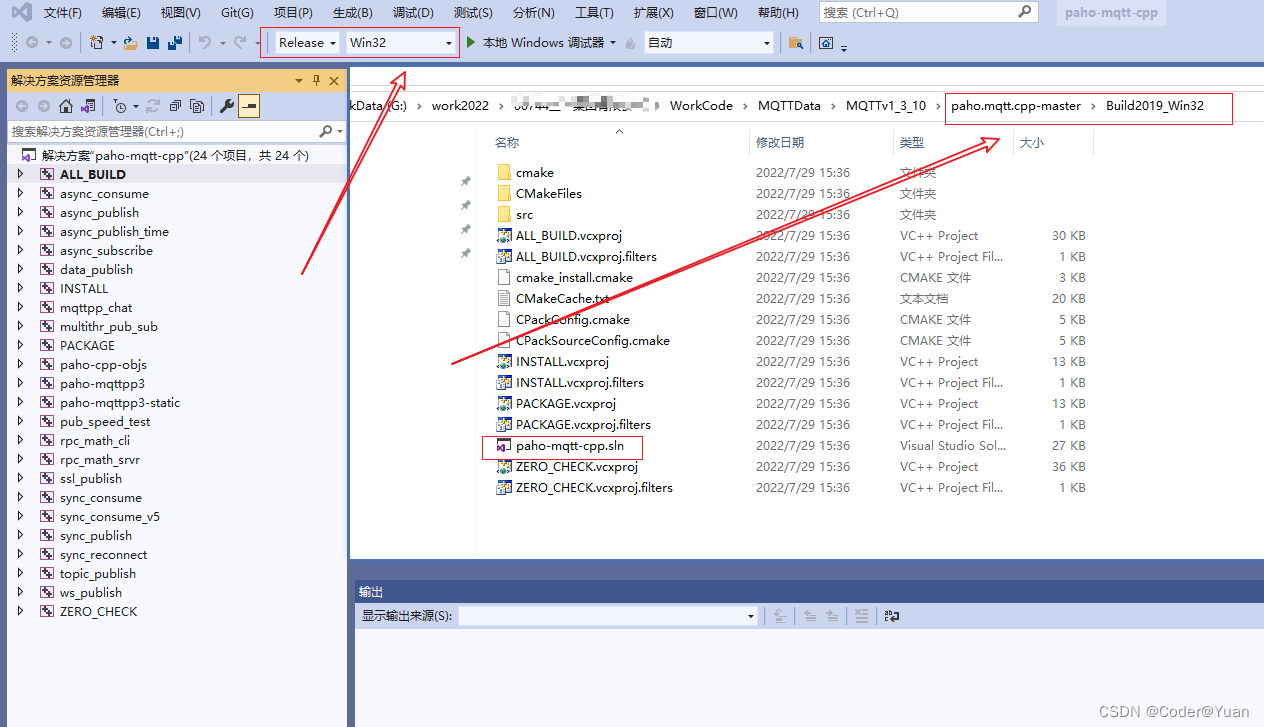Click MQTTData in the breadcrumb path
The height and width of the screenshot is (727, 1264).
[x=789, y=105]
